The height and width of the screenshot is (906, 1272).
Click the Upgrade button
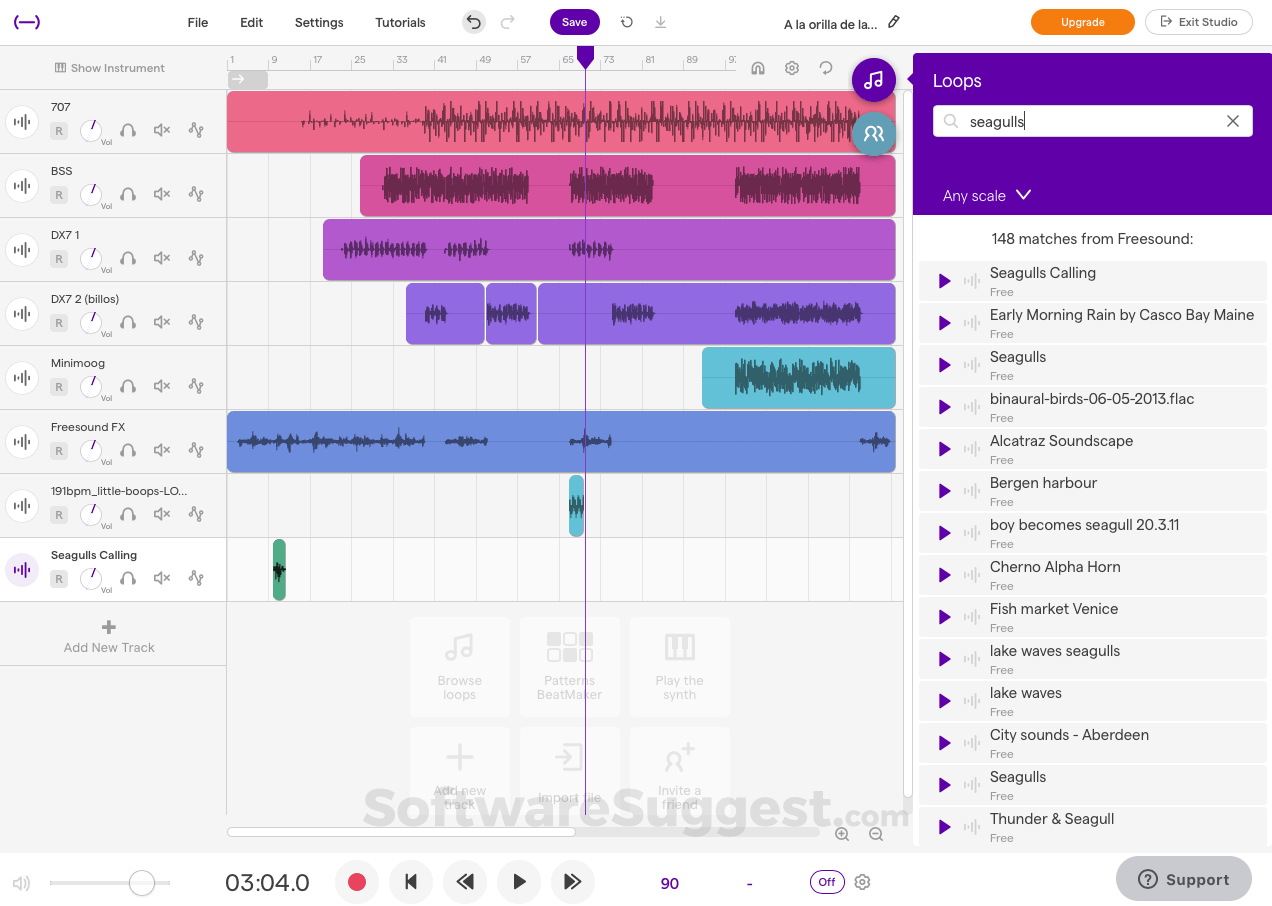pyautogui.click(x=1082, y=21)
